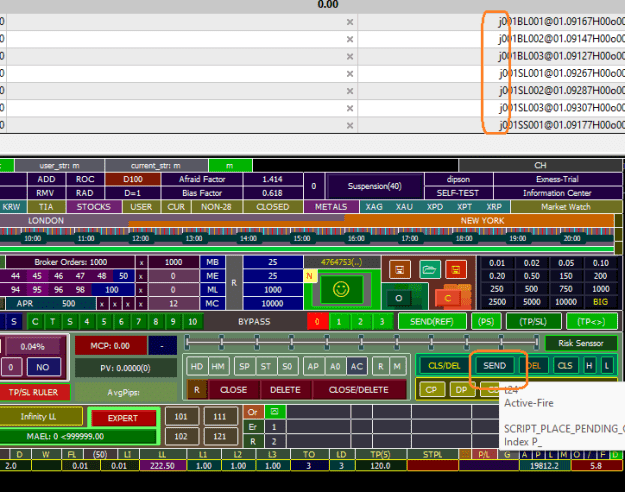Toggle the NO button
The width and height of the screenshot is (625, 492).
43,367
